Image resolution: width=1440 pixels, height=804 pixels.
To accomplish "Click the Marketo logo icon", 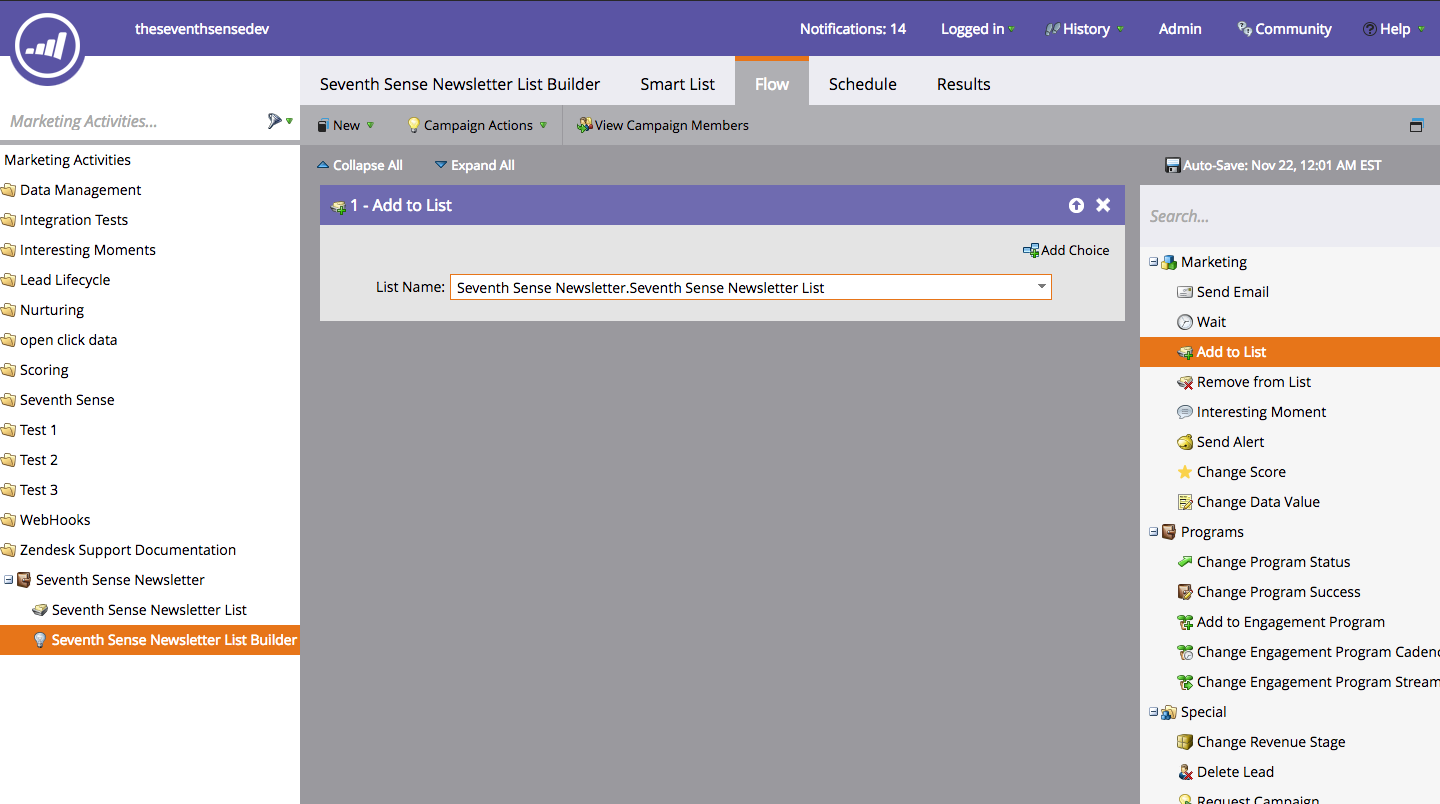I will point(47,45).
